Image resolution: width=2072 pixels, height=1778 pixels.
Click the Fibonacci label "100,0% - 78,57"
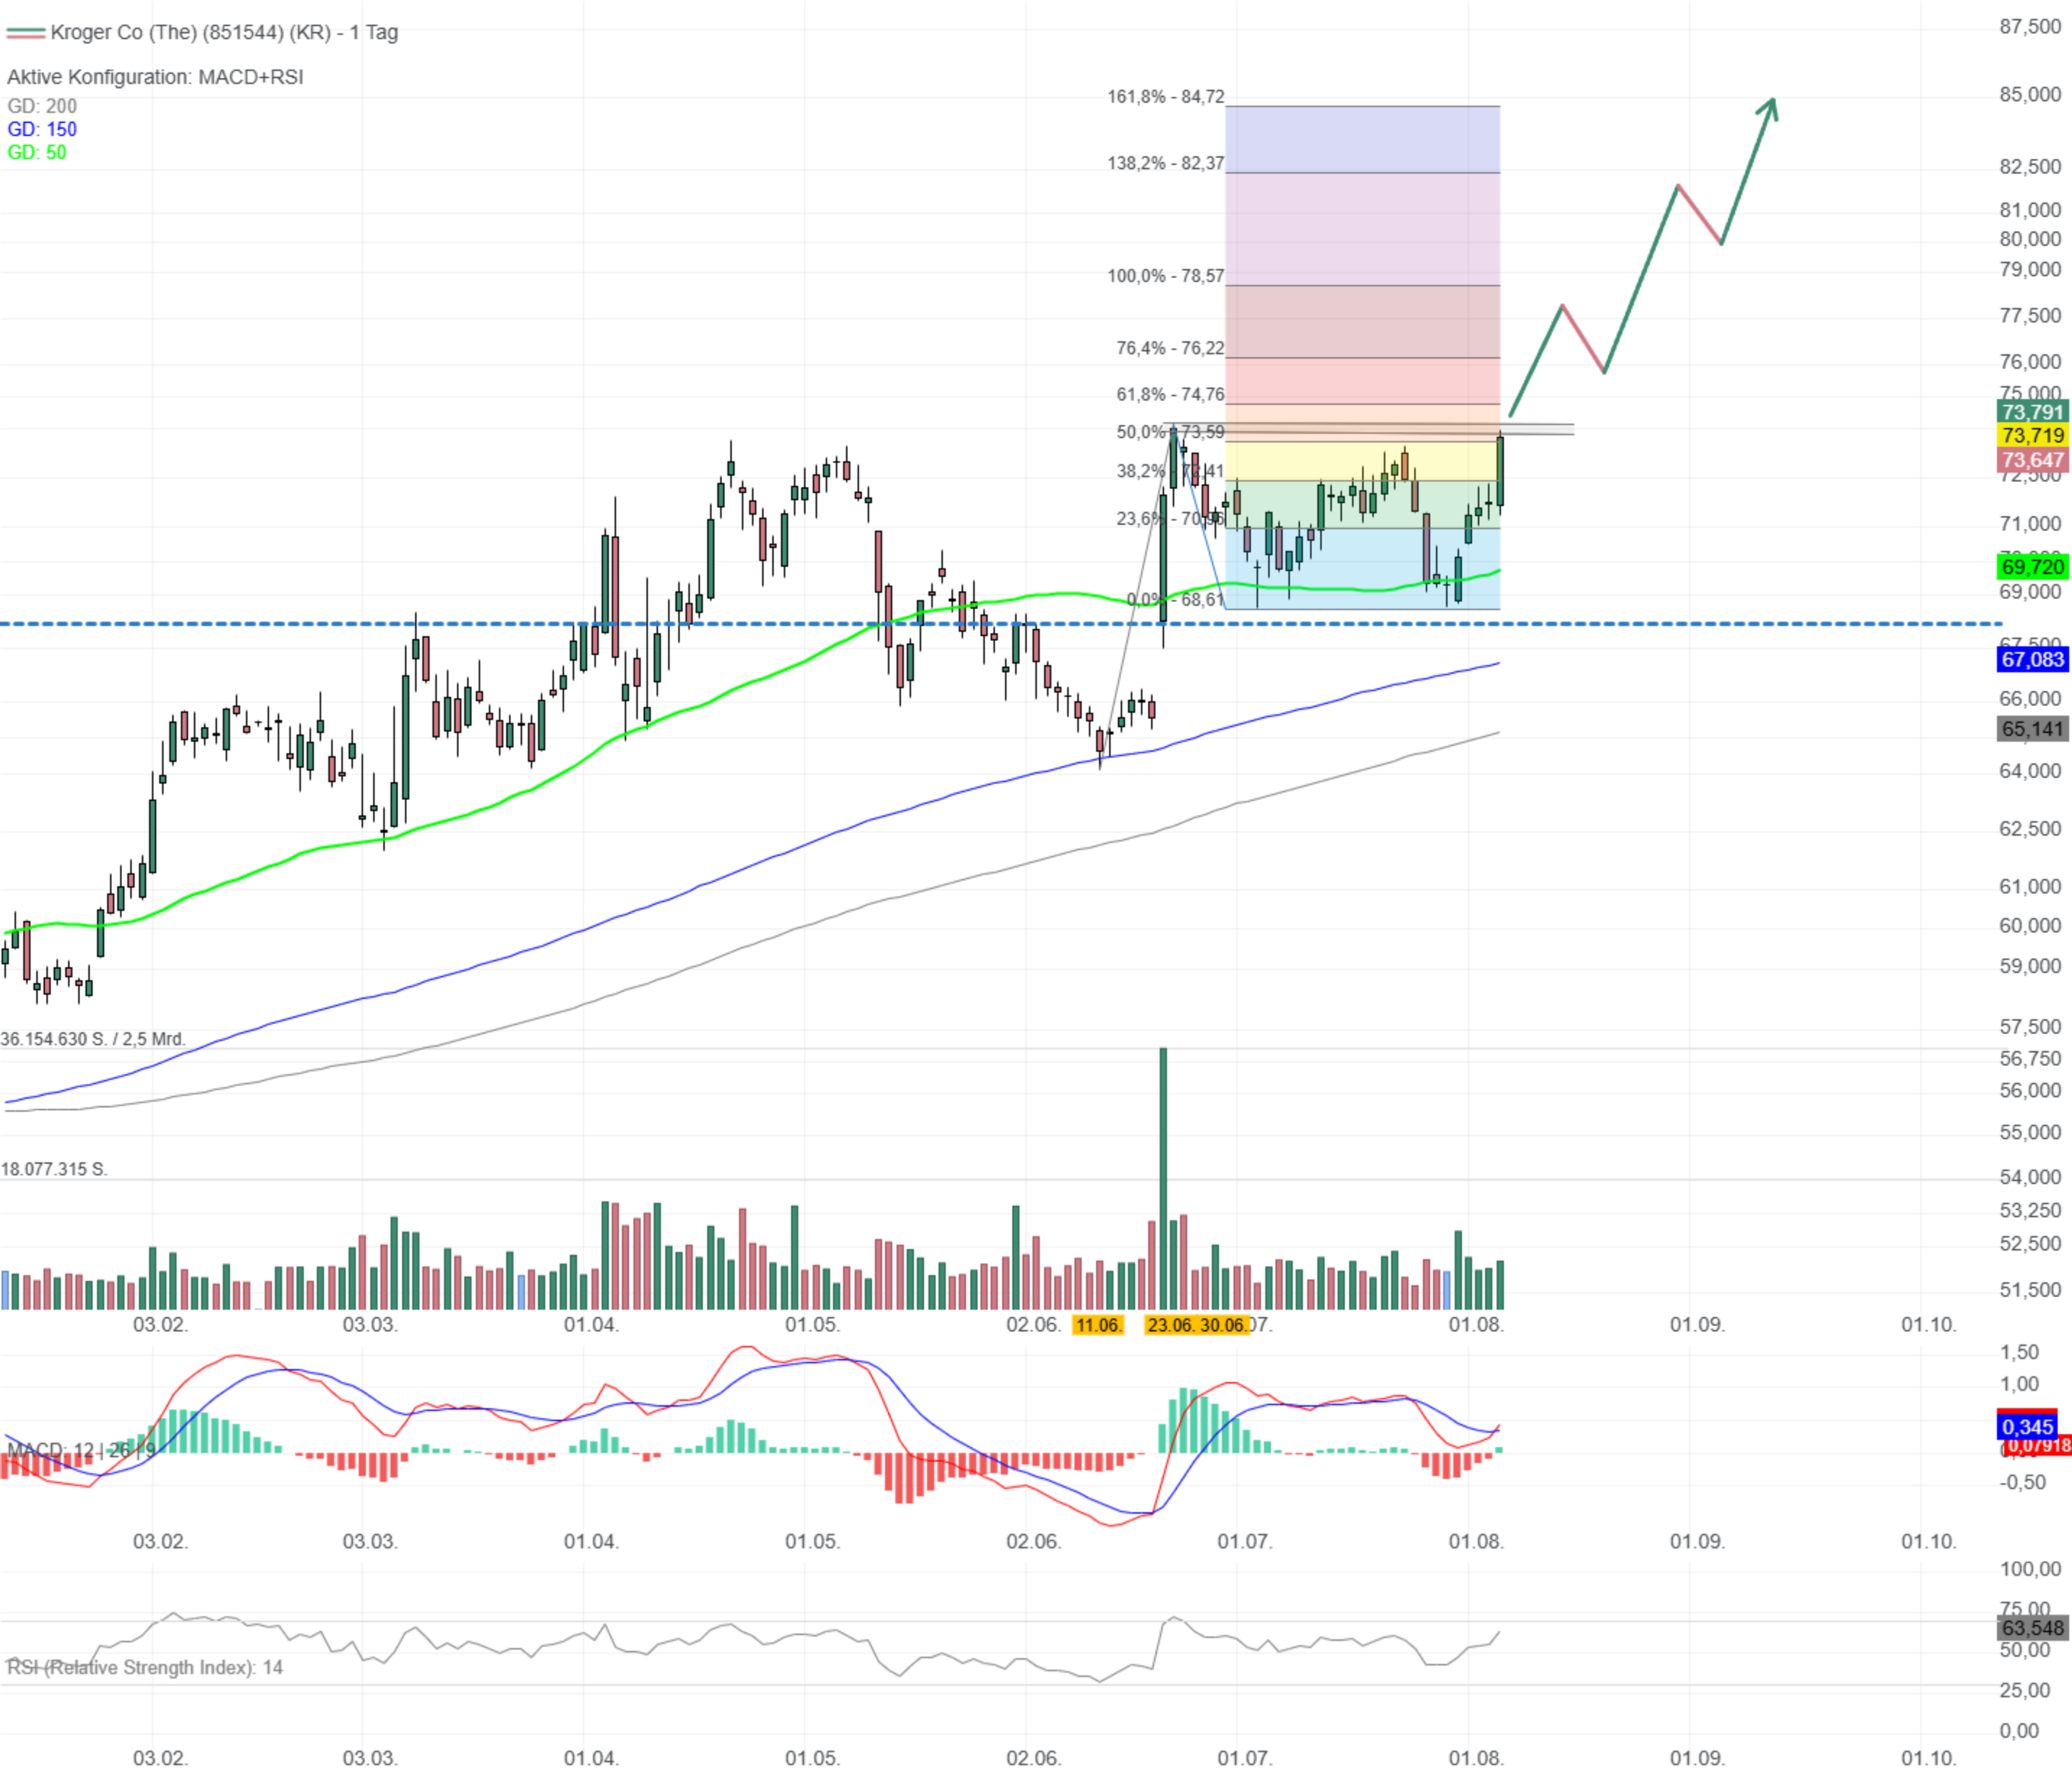[1165, 276]
